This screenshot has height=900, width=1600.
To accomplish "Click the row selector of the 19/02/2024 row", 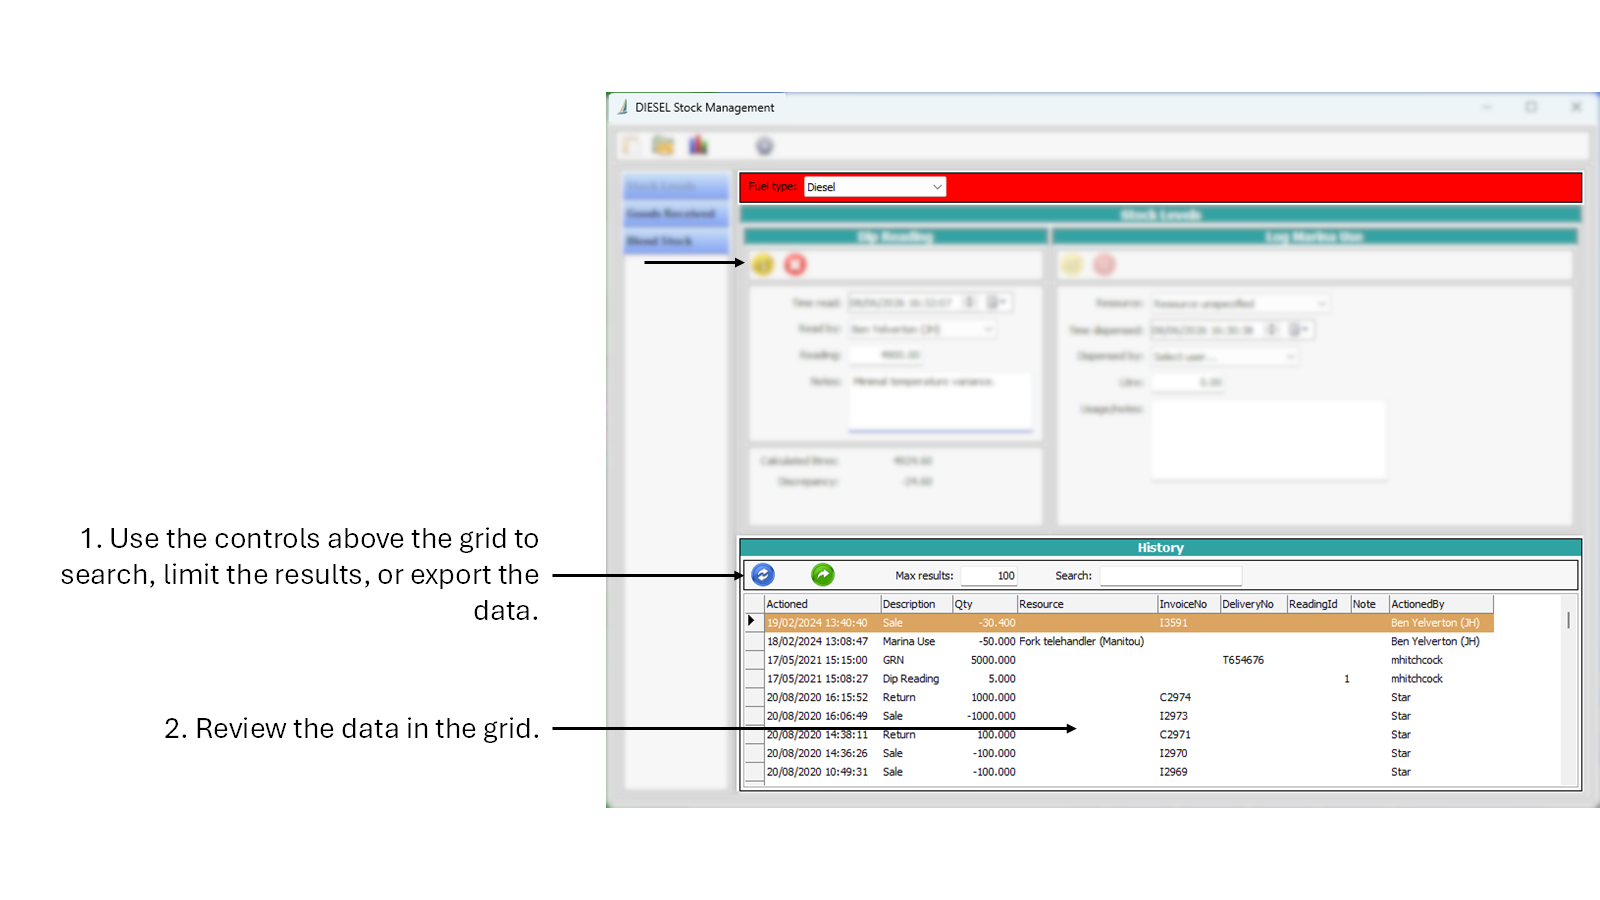I will click(753, 622).
